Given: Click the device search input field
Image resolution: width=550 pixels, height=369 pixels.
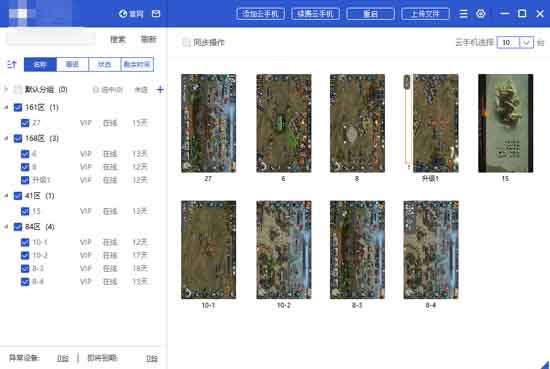Looking at the screenshot, I should [51, 39].
